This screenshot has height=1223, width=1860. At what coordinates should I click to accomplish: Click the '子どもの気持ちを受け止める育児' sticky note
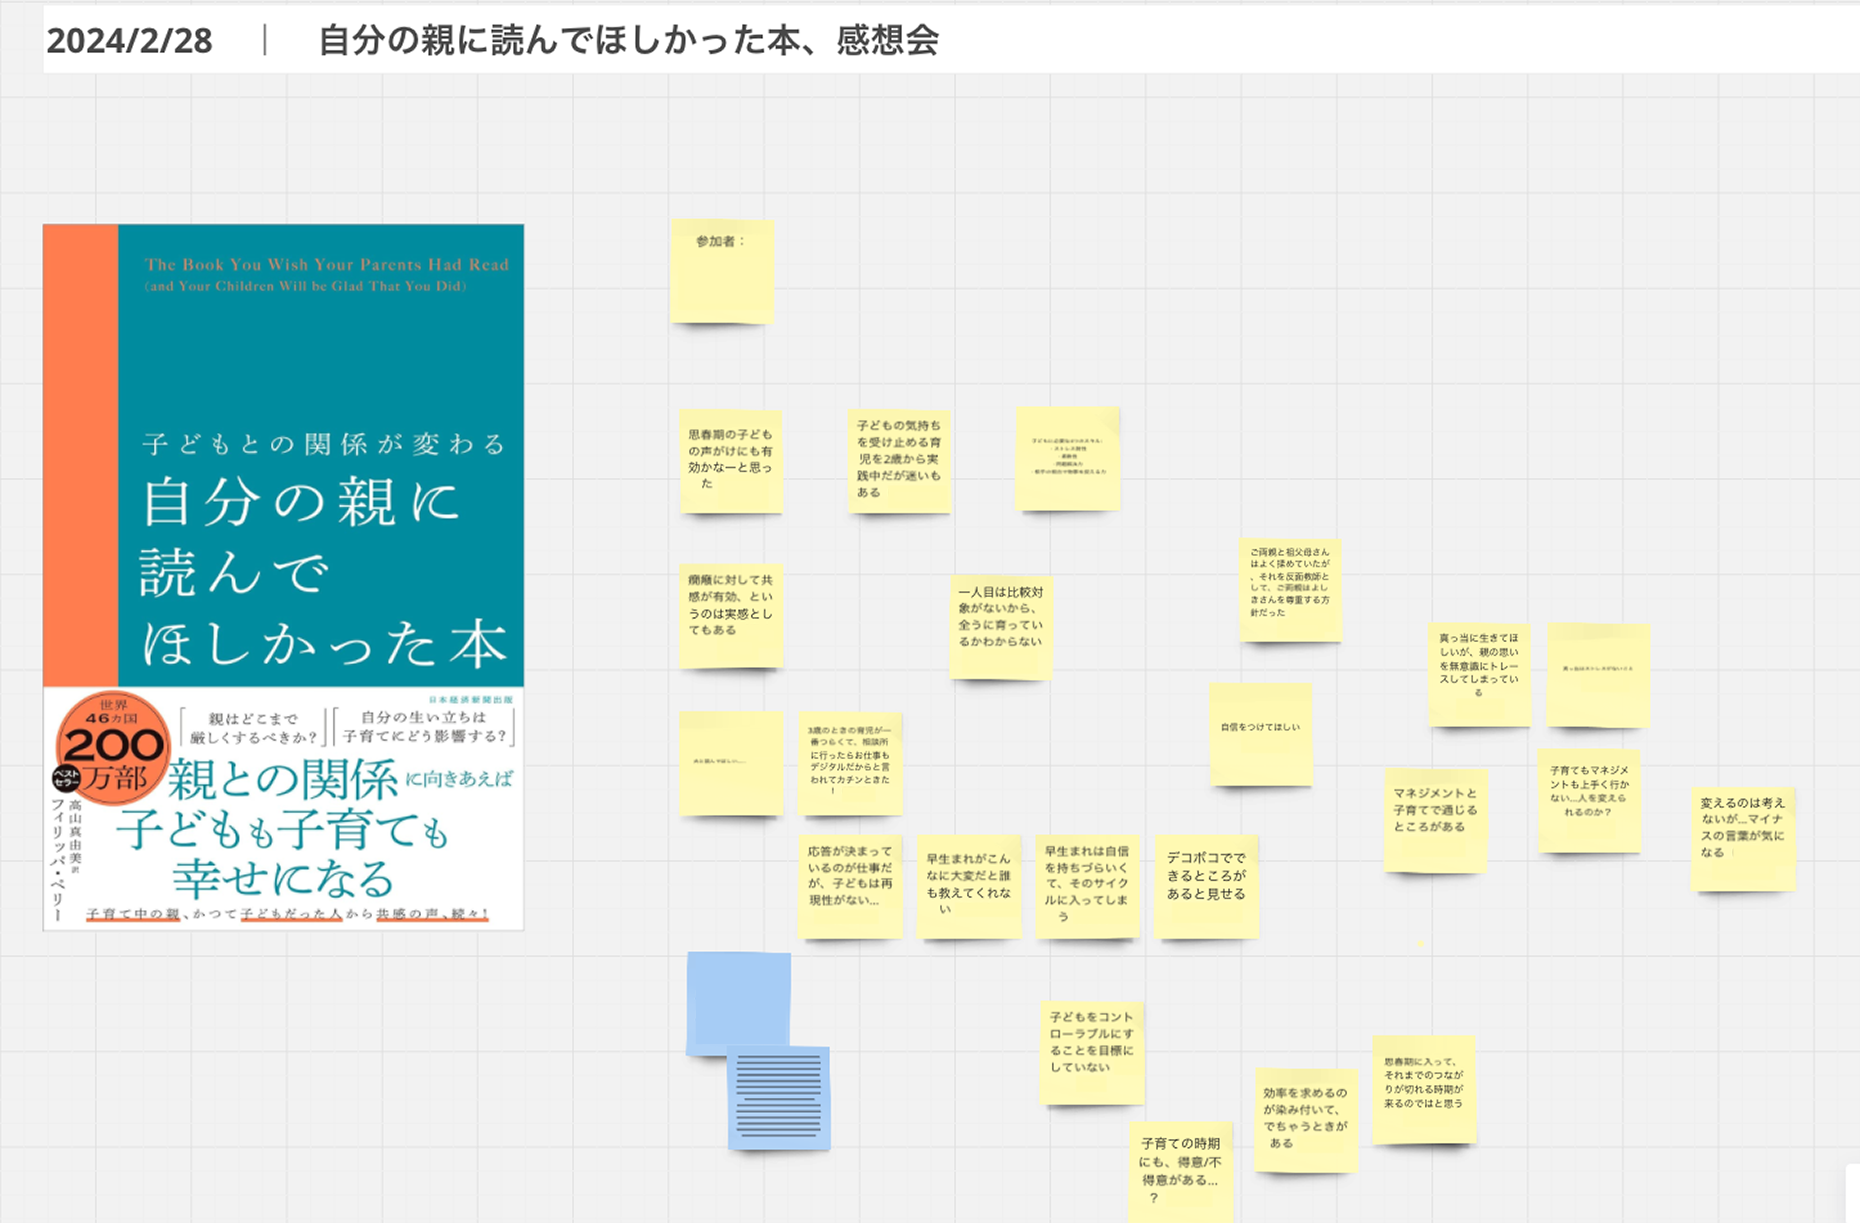point(898,460)
